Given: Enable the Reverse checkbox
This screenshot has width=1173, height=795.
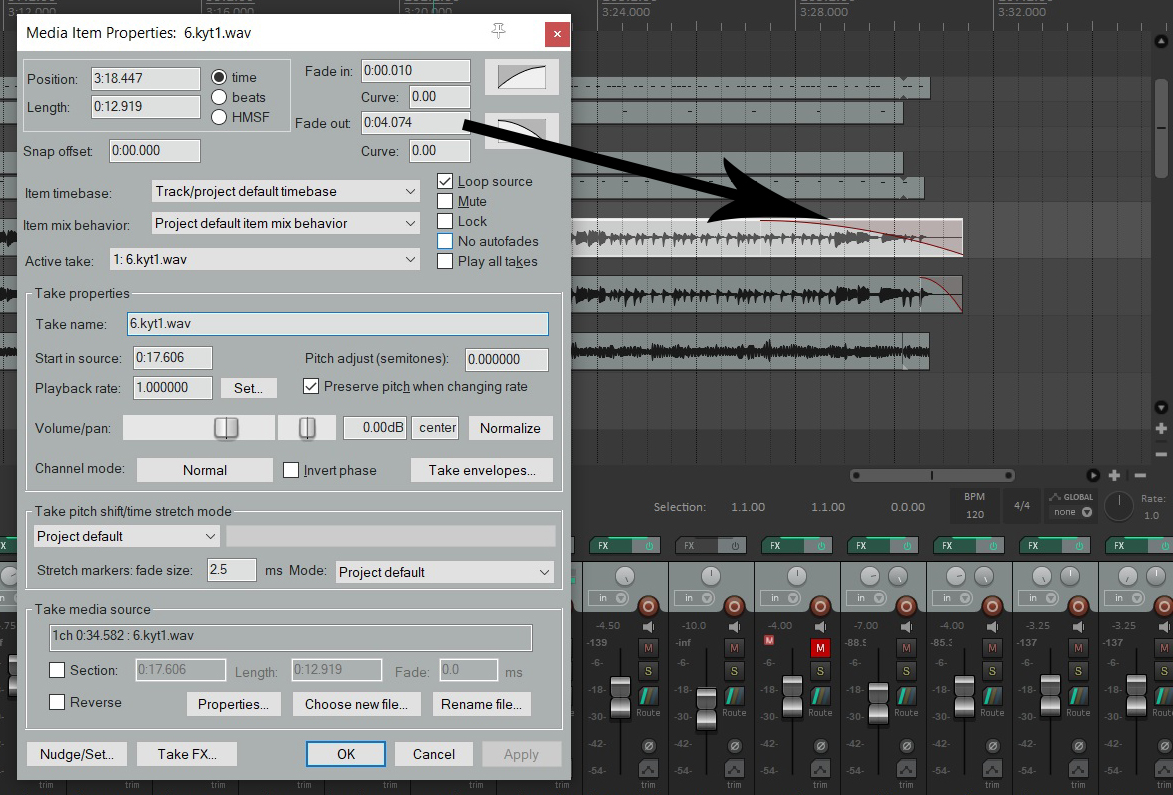Looking at the screenshot, I should tap(58, 703).
